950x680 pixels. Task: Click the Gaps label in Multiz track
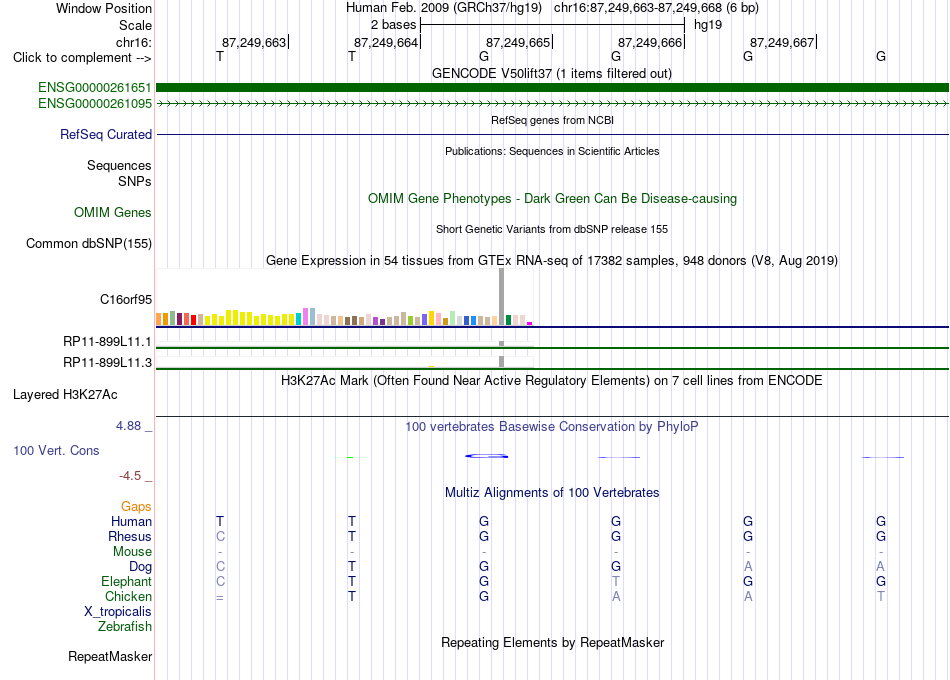click(x=136, y=507)
